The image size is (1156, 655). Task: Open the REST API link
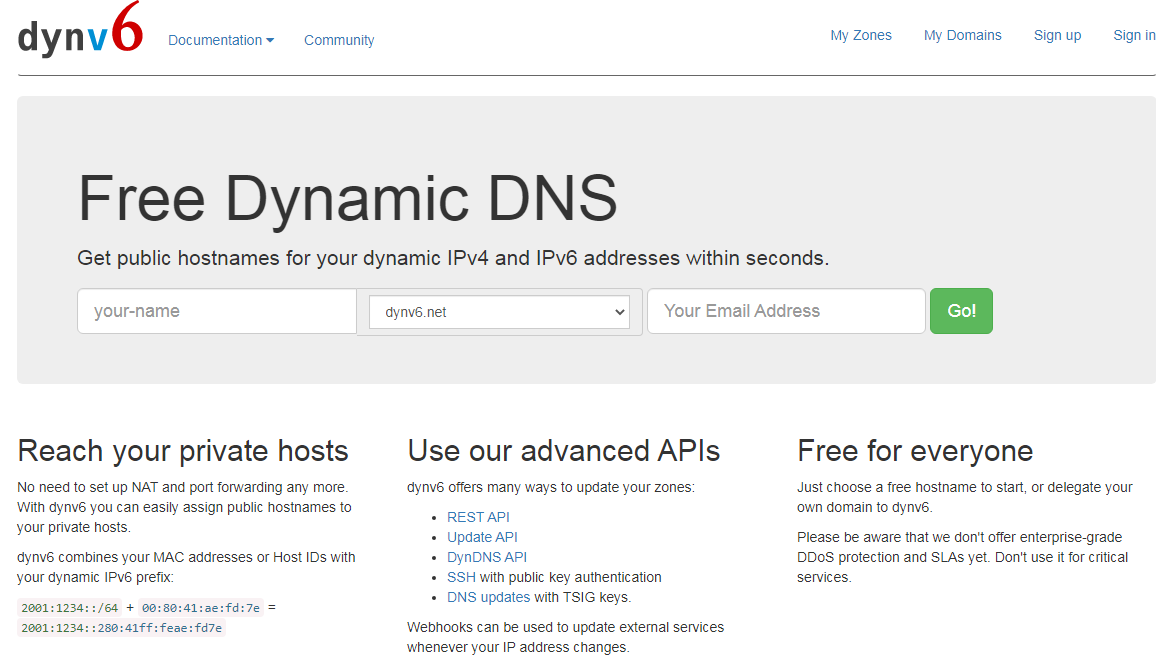pyautogui.click(x=478, y=517)
